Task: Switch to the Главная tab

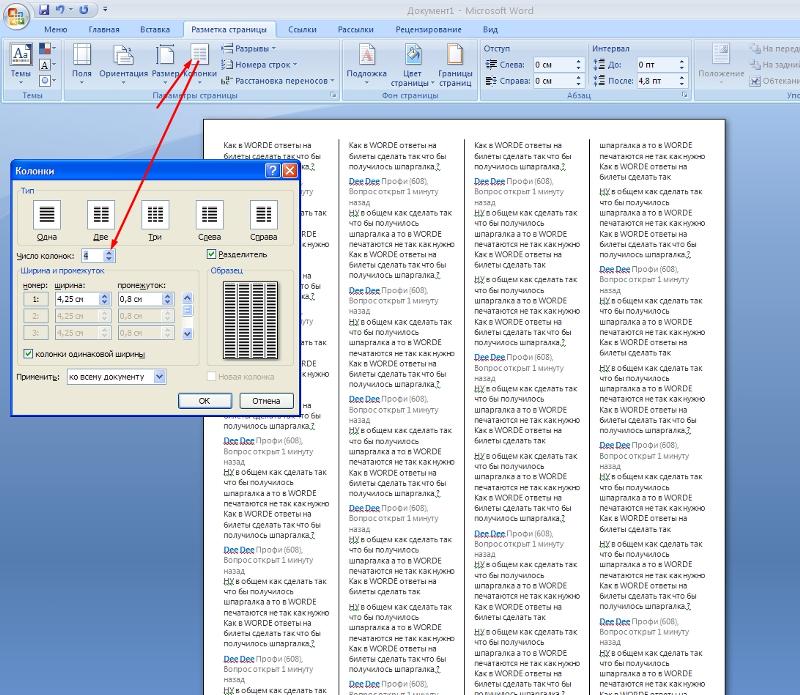Action: [104, 30]
